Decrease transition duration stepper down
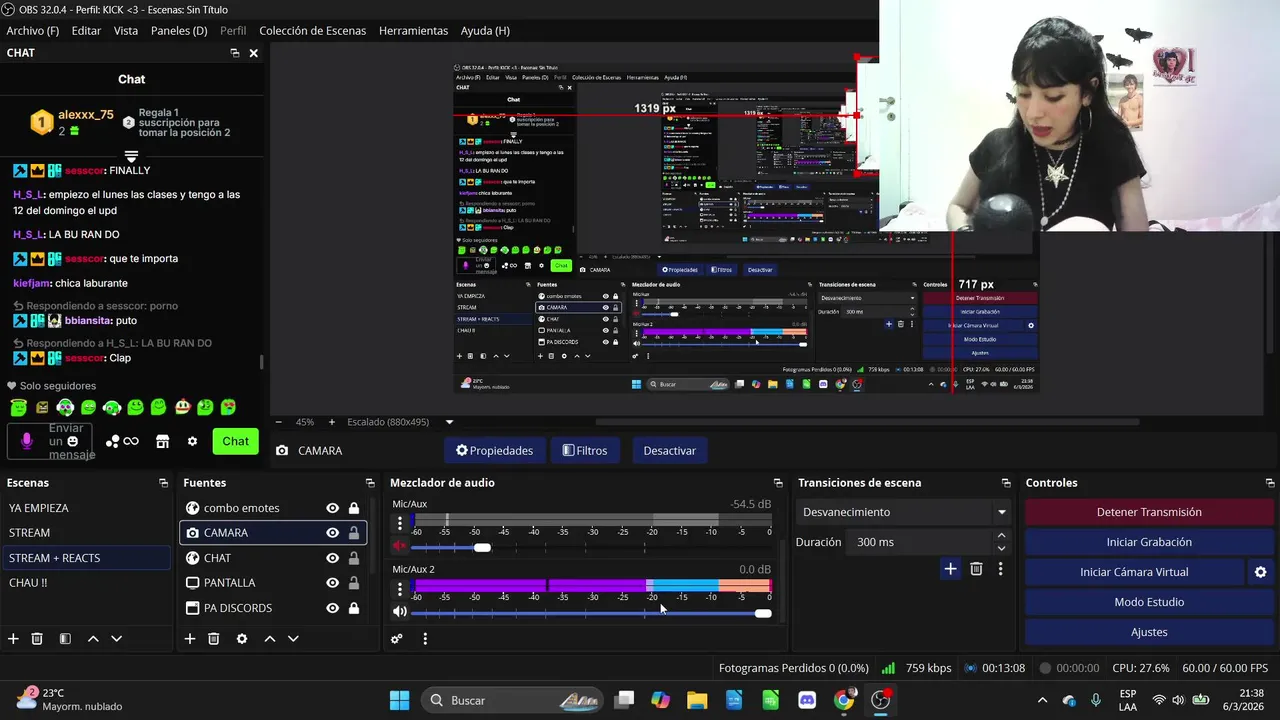 click(x=1001, y=548)
